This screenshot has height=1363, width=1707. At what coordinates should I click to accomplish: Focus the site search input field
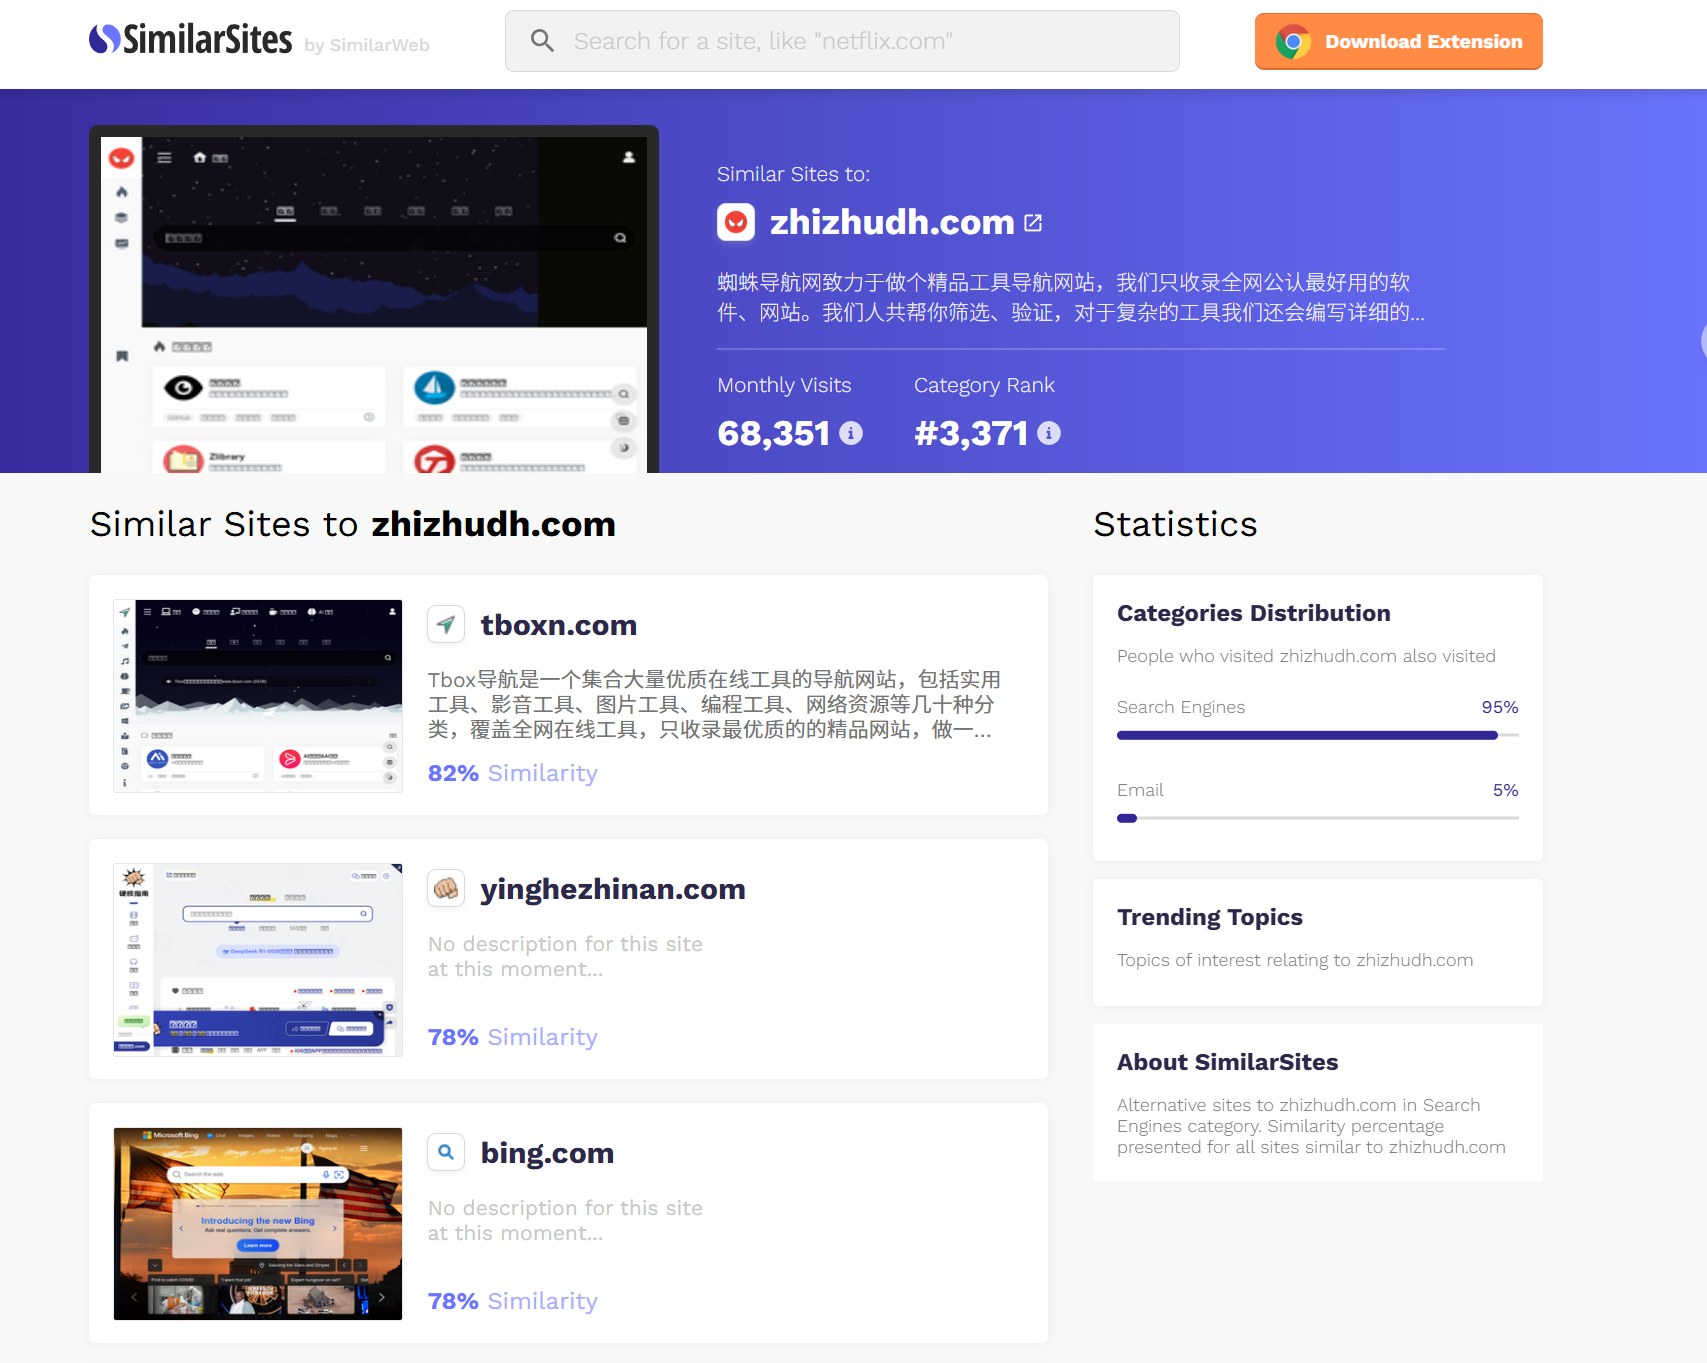[842, 41]
